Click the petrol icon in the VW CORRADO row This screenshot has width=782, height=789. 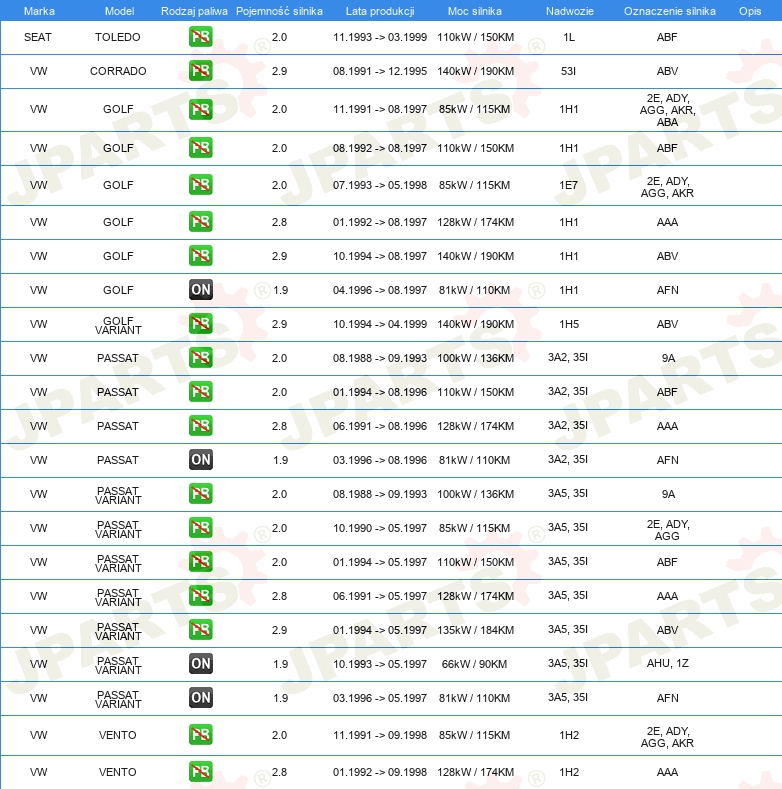tap(201, 70)
